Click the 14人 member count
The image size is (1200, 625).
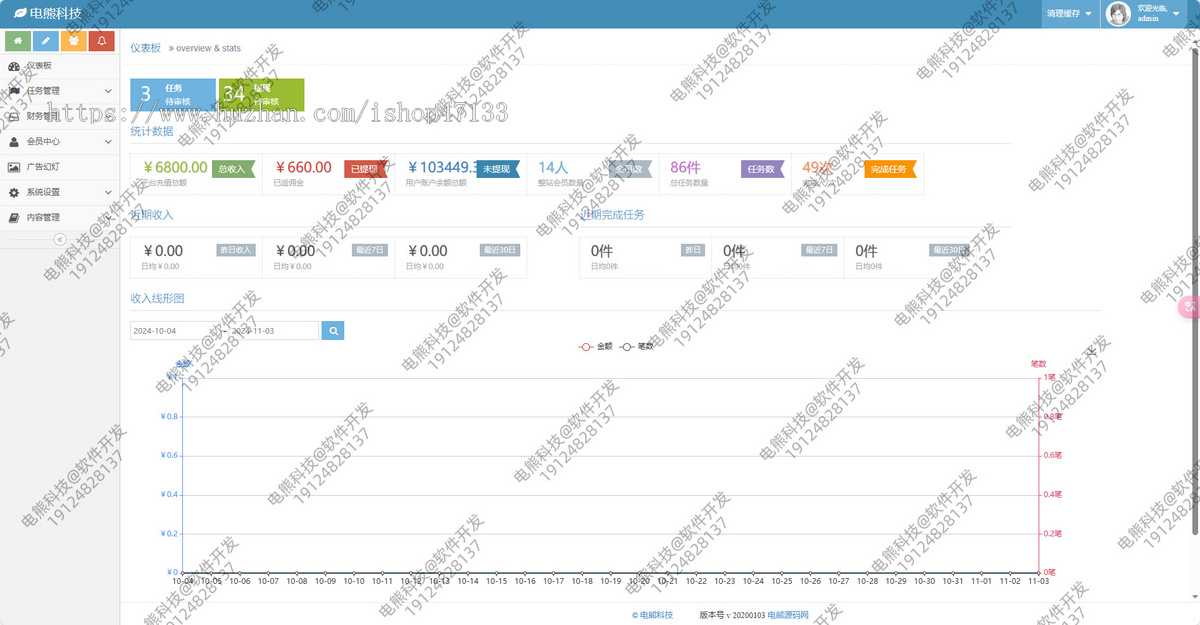(553, 167)
